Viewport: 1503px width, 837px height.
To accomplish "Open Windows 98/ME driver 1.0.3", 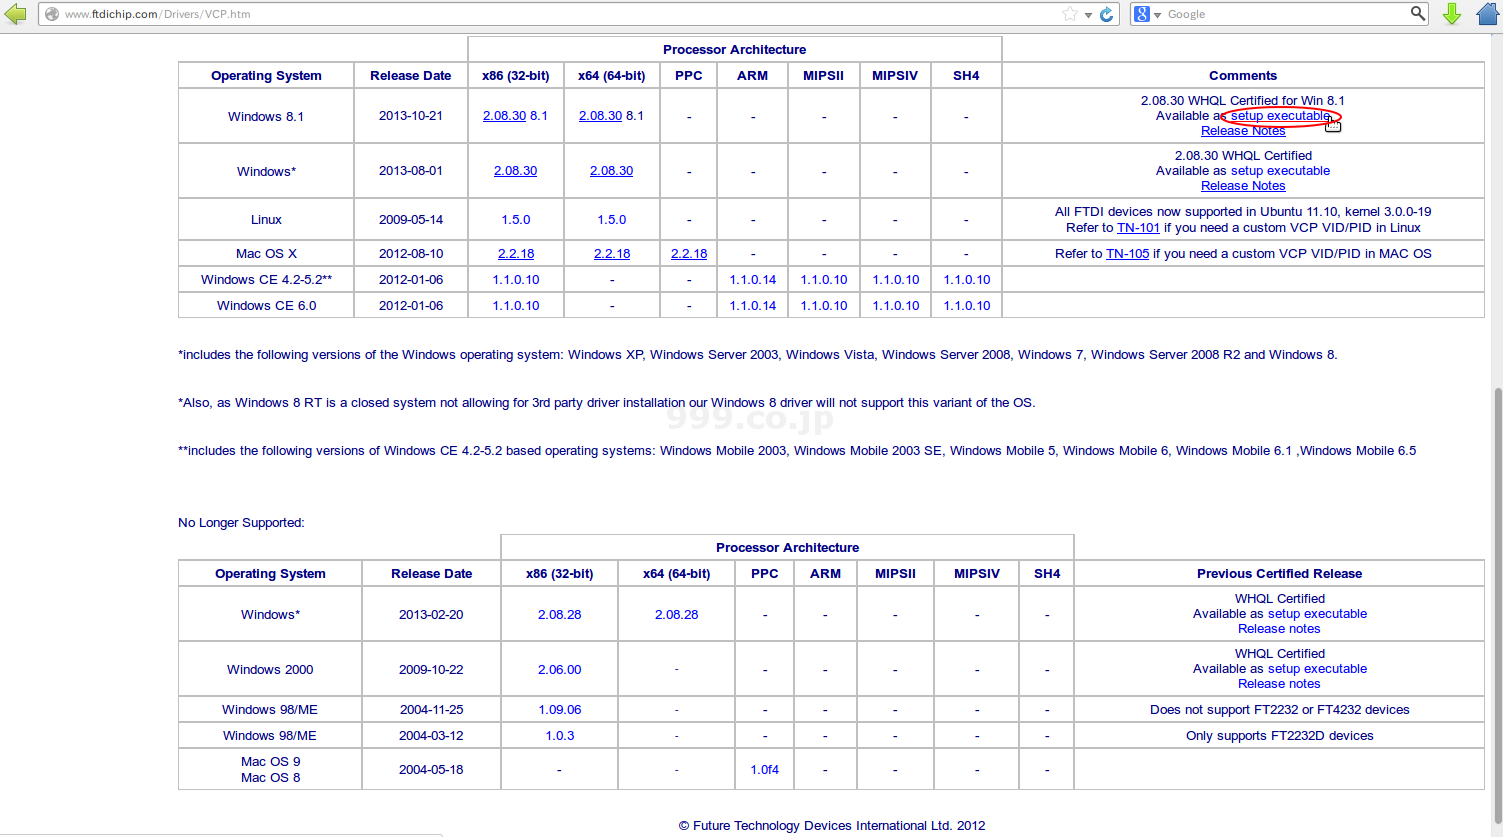I will tap(559, 736).
